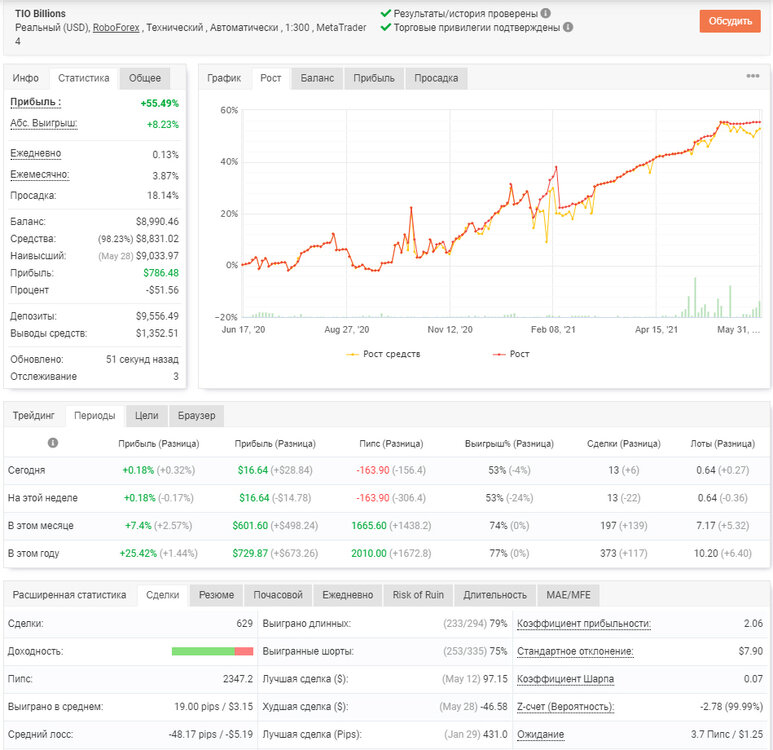
Task: Click the В этом месяце row label
Action: tap(40, 526)
